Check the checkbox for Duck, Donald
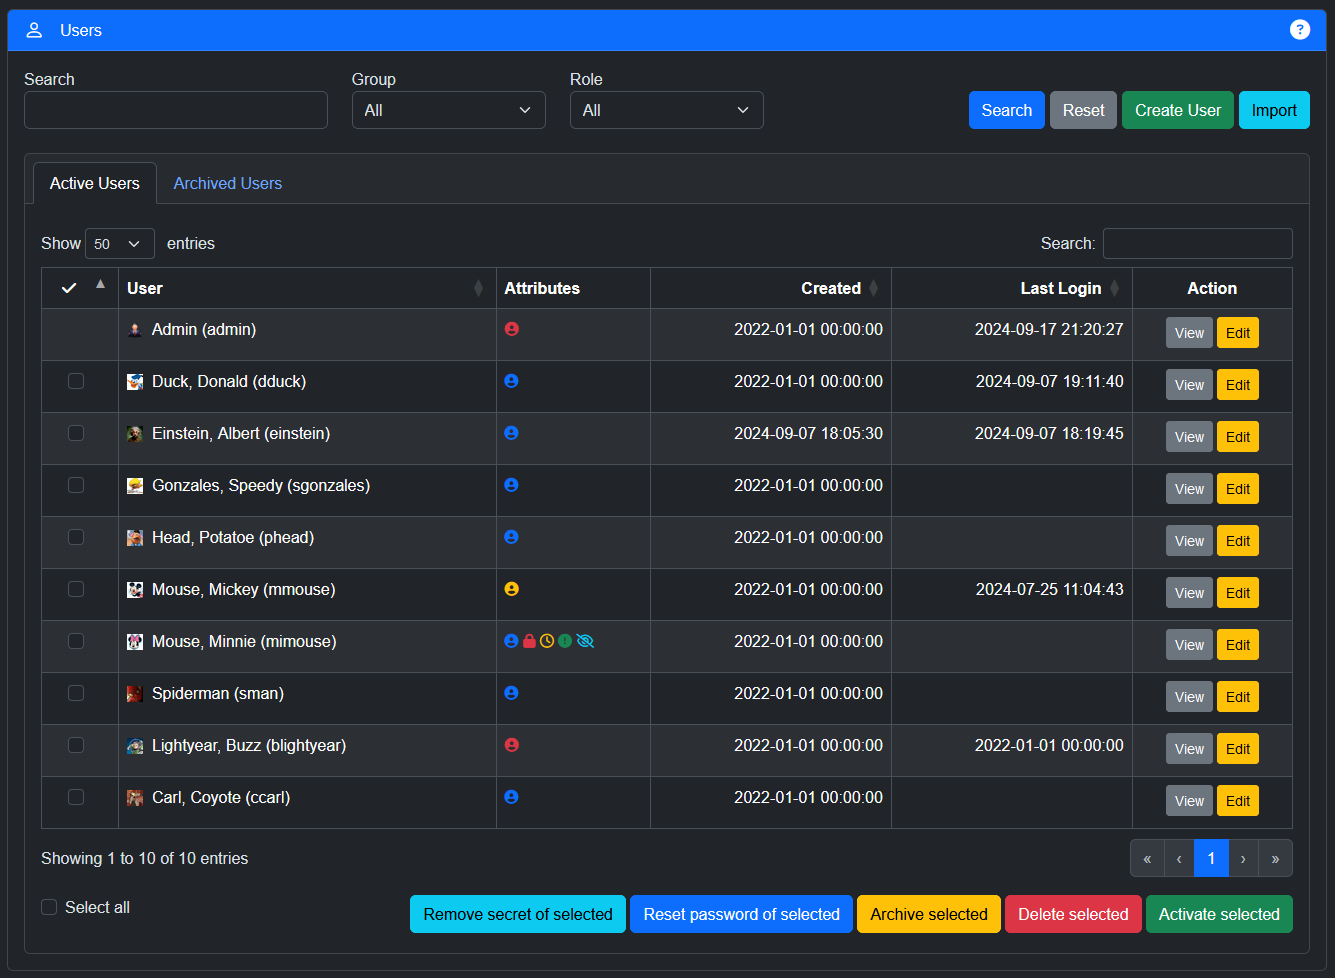This screenshot has width=1335, height=978. click(x=76, y=381)
